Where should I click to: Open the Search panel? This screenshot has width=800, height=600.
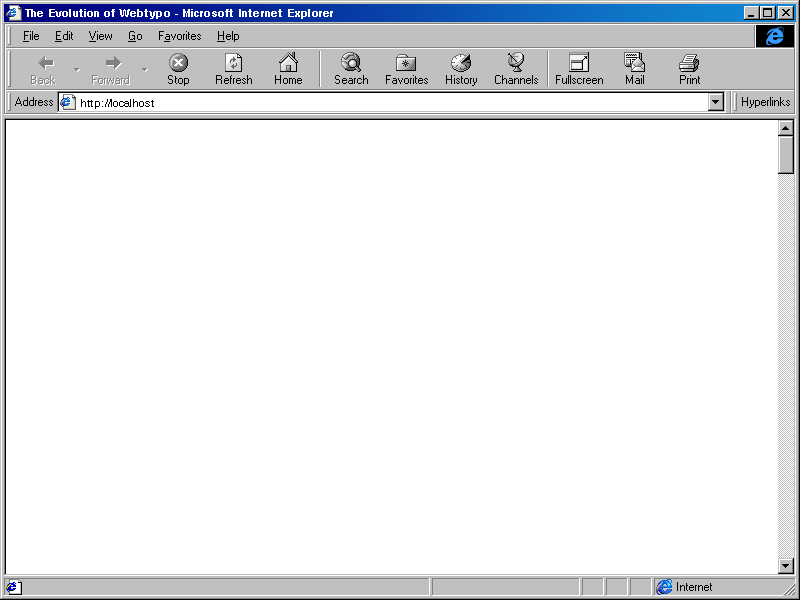click(351, 68)
